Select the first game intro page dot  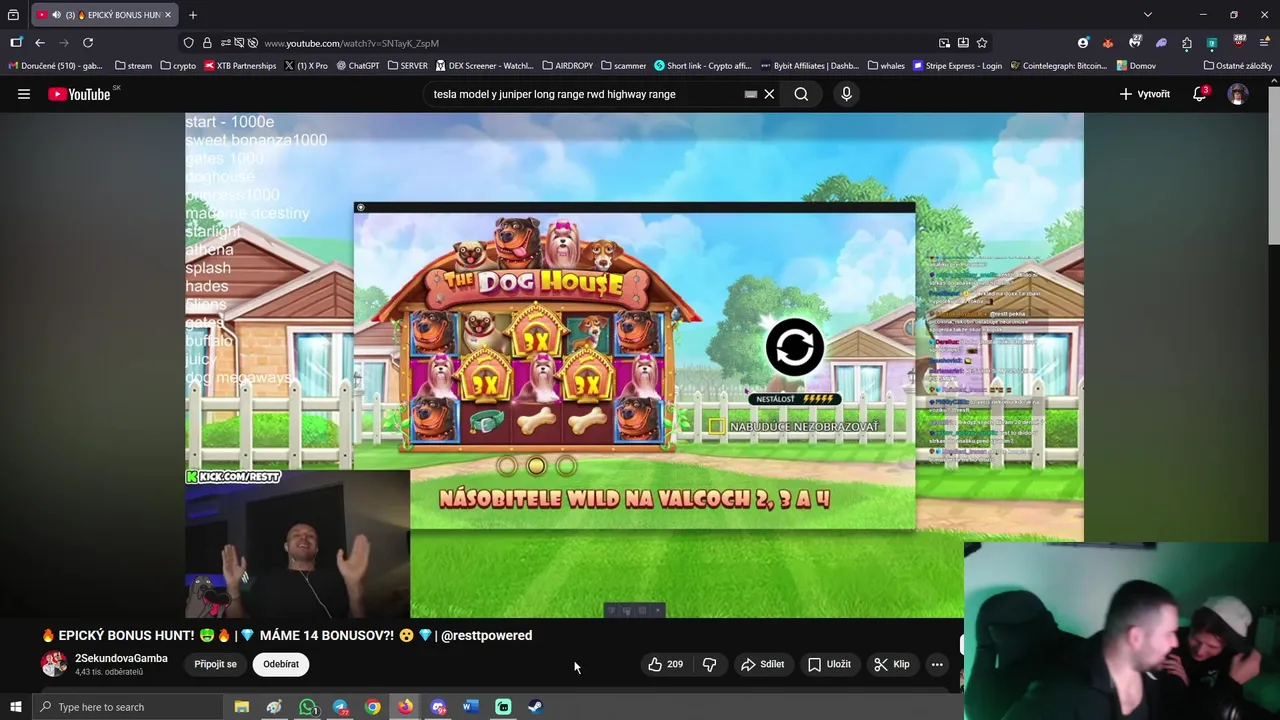tap(507, 466)
